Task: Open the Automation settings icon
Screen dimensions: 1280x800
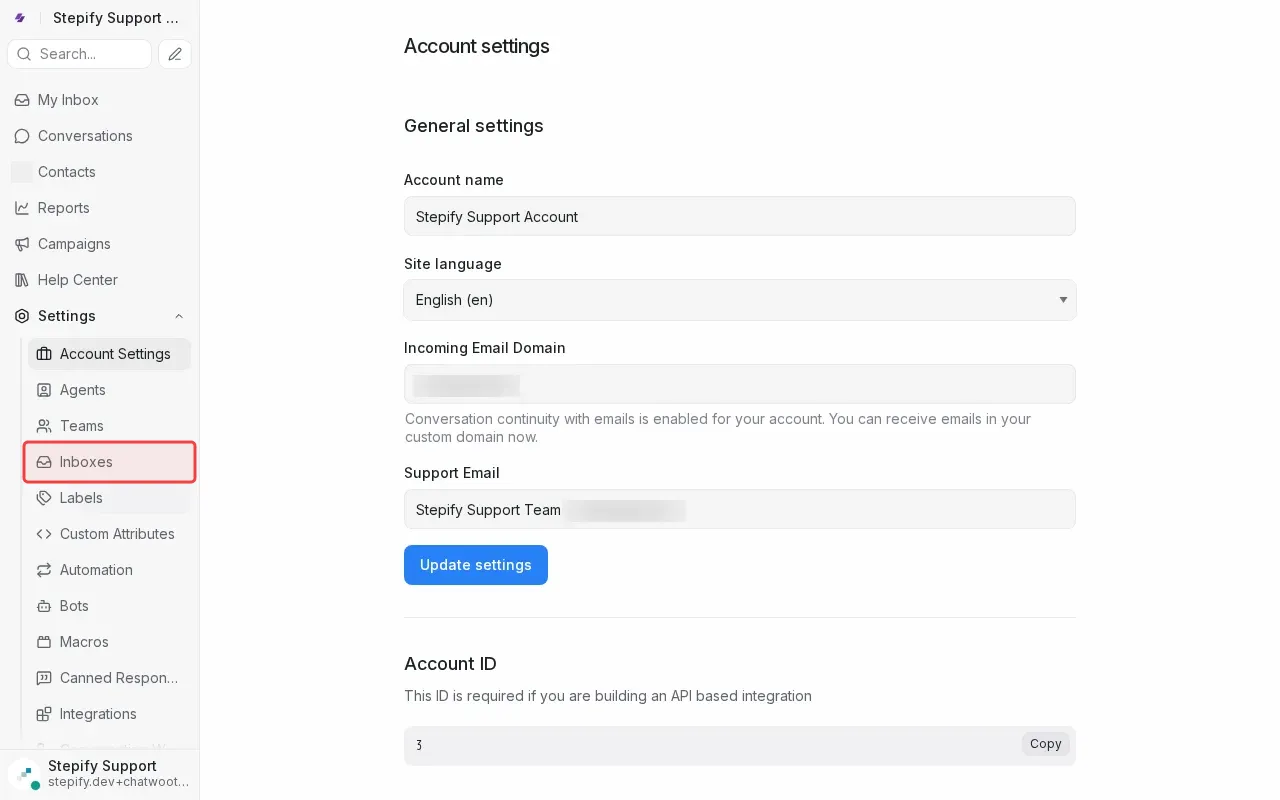Action: pyautogui.click(x=43, y=570)
